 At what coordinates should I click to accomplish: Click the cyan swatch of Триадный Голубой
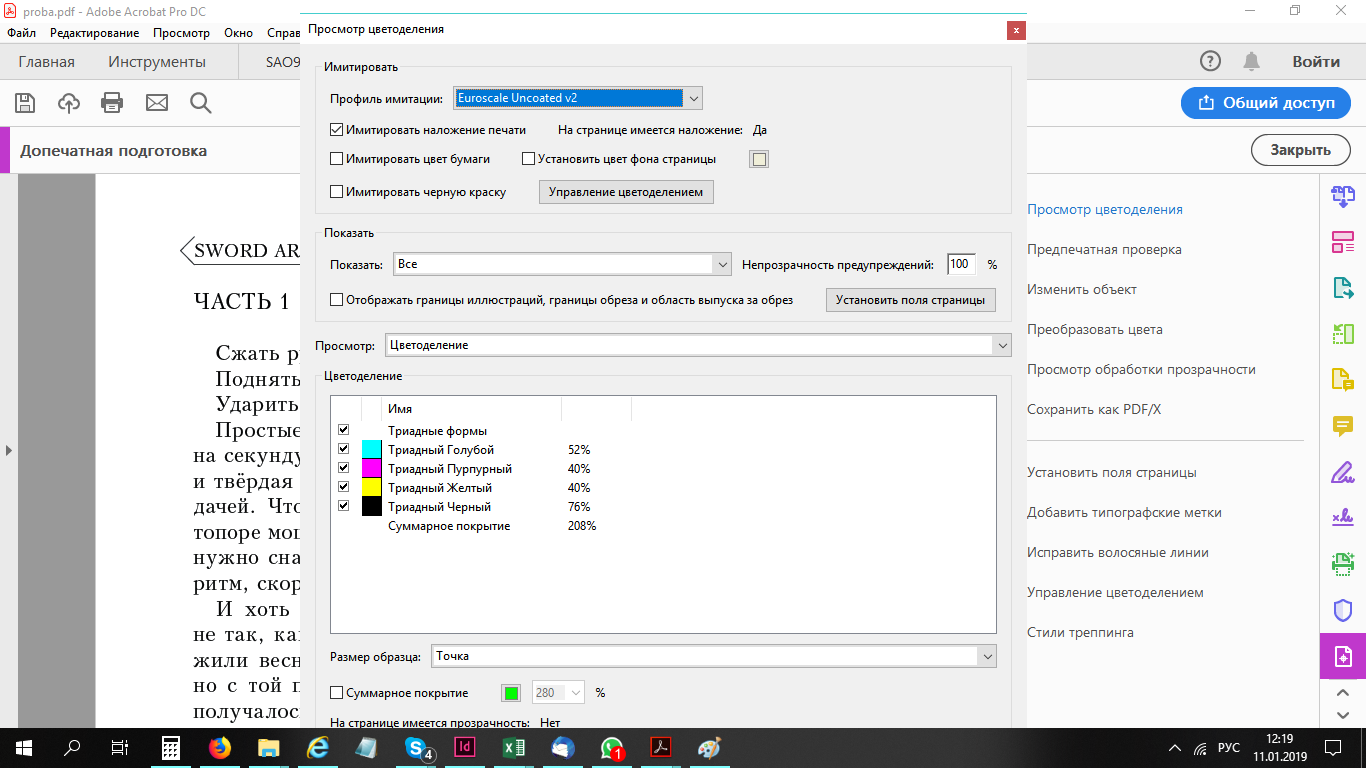372,449
